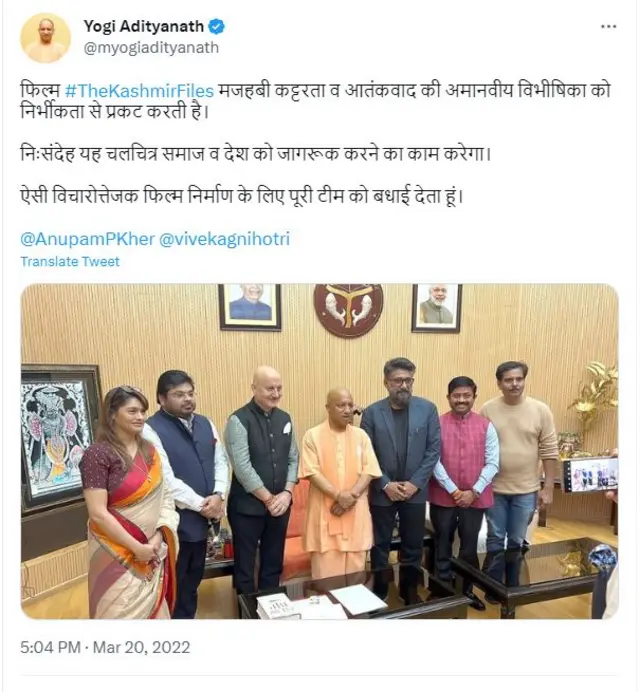
Task: Visit the @vivekagnihotri mention
Action: 224,239
